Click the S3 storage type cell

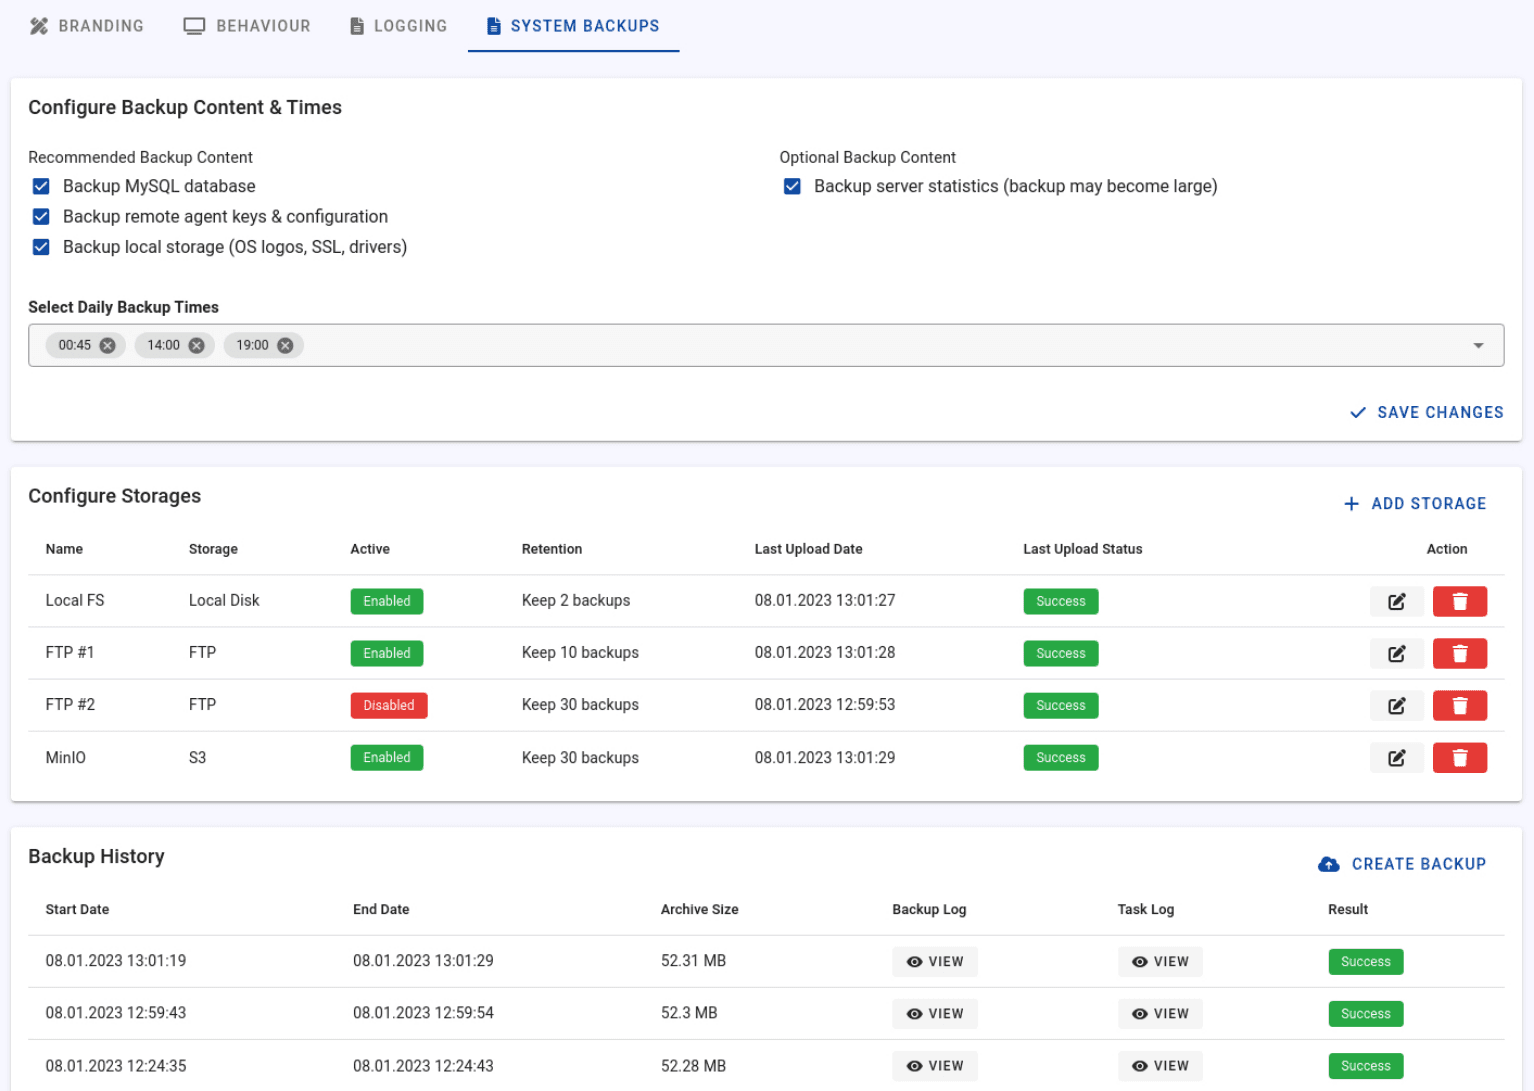coord(197,758)
